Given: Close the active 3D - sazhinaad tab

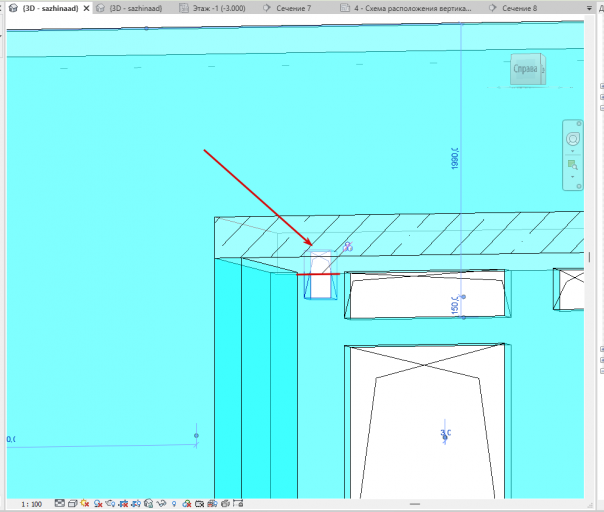Looking at the screenshot, I should 87,8.
